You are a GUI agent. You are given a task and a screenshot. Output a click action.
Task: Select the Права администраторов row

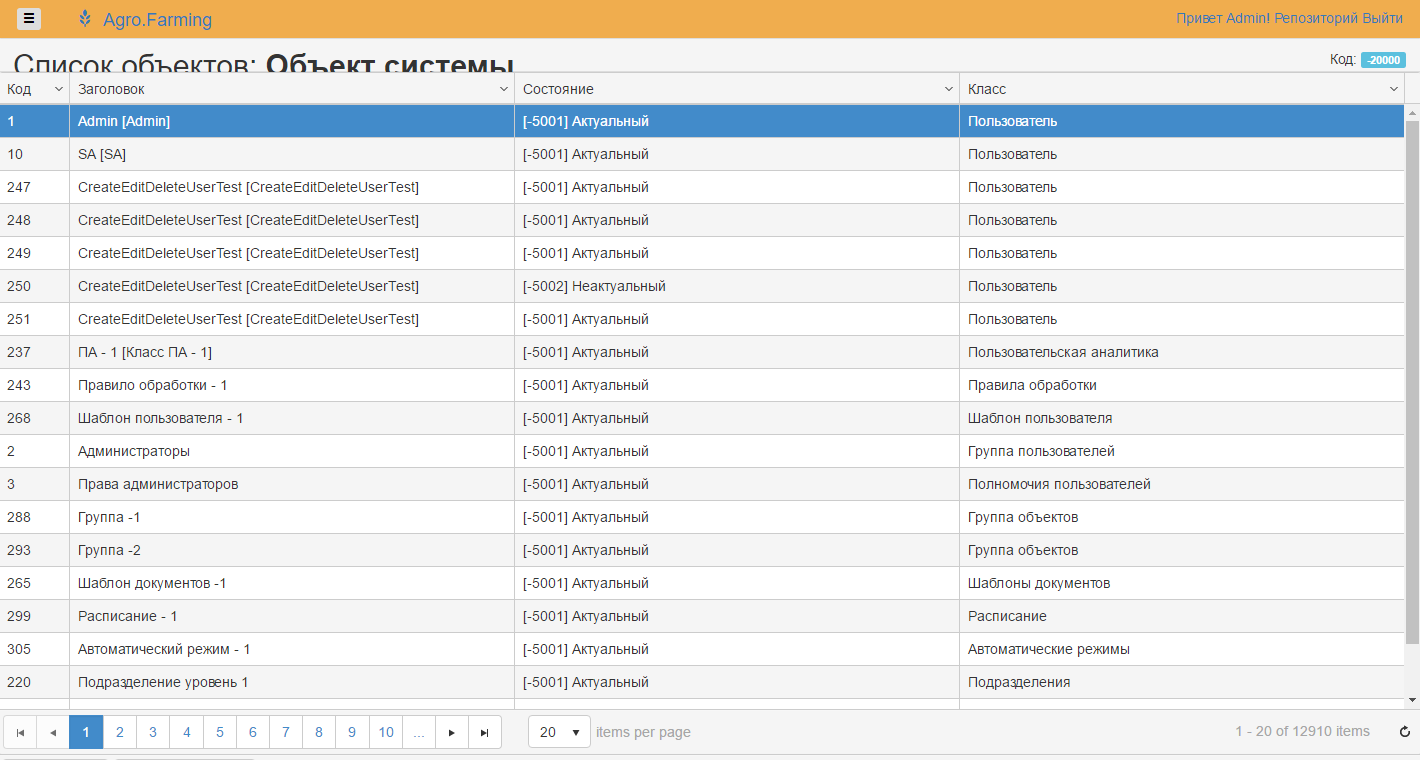pos(702,484)
